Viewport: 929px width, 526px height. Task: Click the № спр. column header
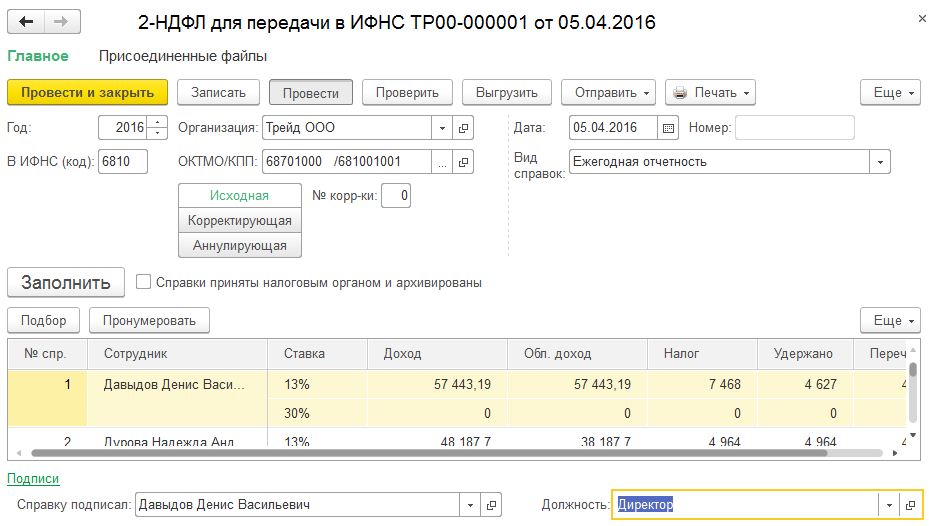point(47,354)
